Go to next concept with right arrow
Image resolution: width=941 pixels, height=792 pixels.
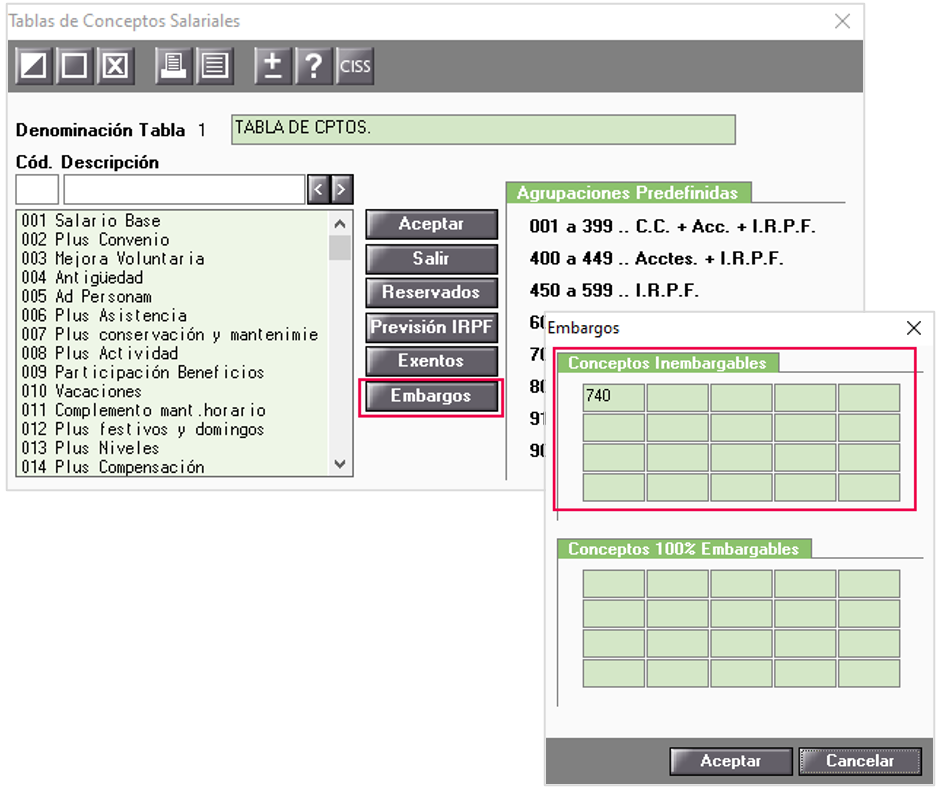click(341, 190)
